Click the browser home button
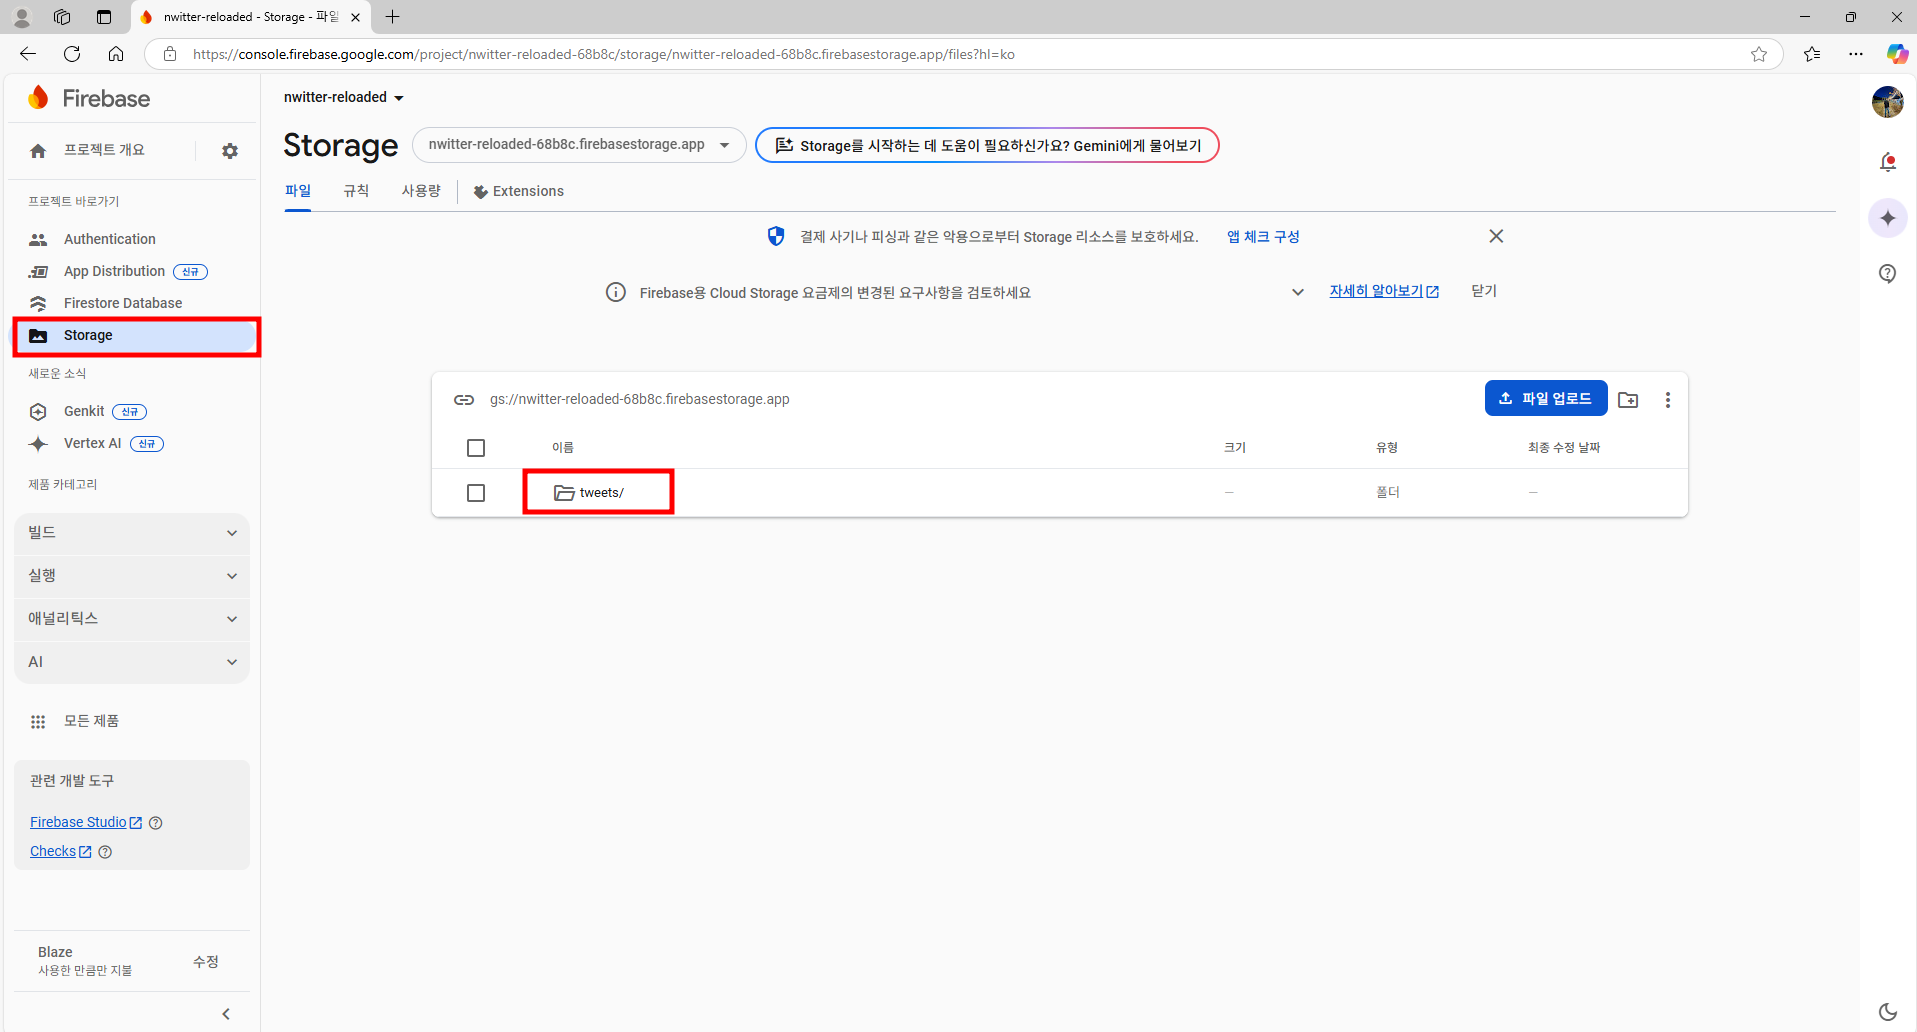Screen dimensions: 1917x1032 point(116,54)
